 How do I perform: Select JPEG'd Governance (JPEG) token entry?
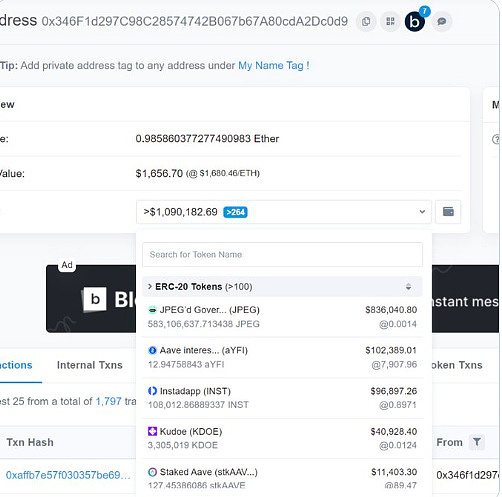click(282, 317)
